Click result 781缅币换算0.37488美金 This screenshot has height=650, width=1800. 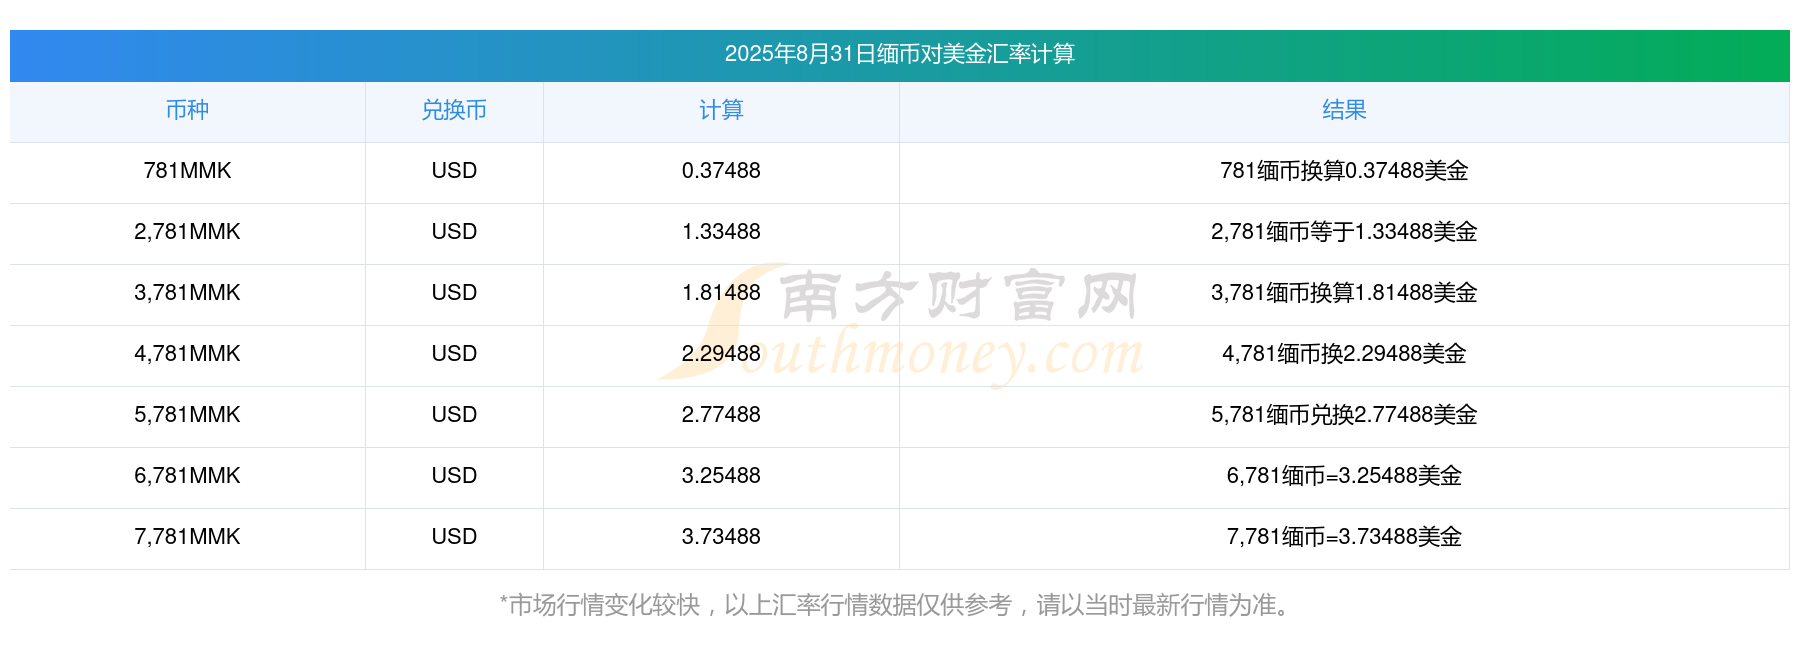[x=1344, y=171]
